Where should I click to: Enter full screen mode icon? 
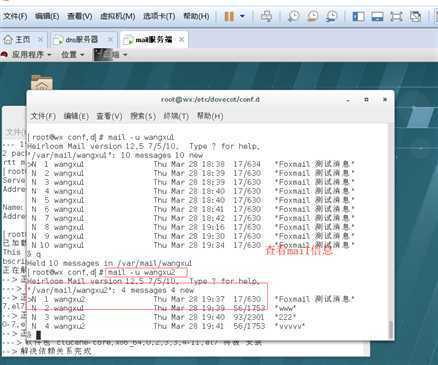pyautogui.click(x=396, y=16)
